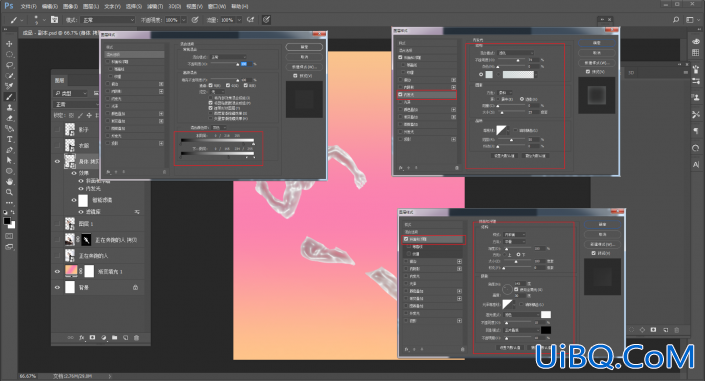Screen dimensions: 705x381
Task: Click 确定 in the blending options dialog
Action: (x=304, y=47)
